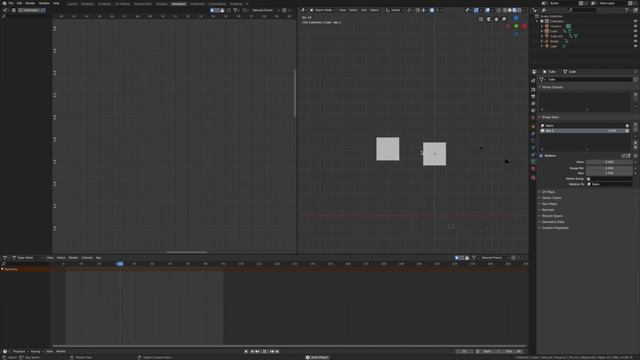The image size is (640, 360).
Task: Click the blue Z axis gizmo ball
Action: [x=516, y=18]
